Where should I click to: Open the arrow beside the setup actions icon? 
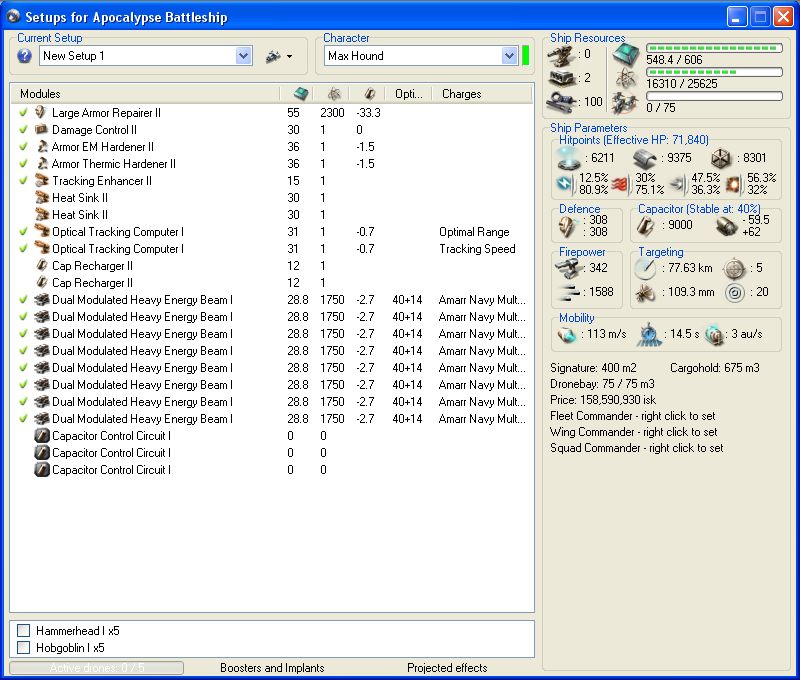coord(290,57)
